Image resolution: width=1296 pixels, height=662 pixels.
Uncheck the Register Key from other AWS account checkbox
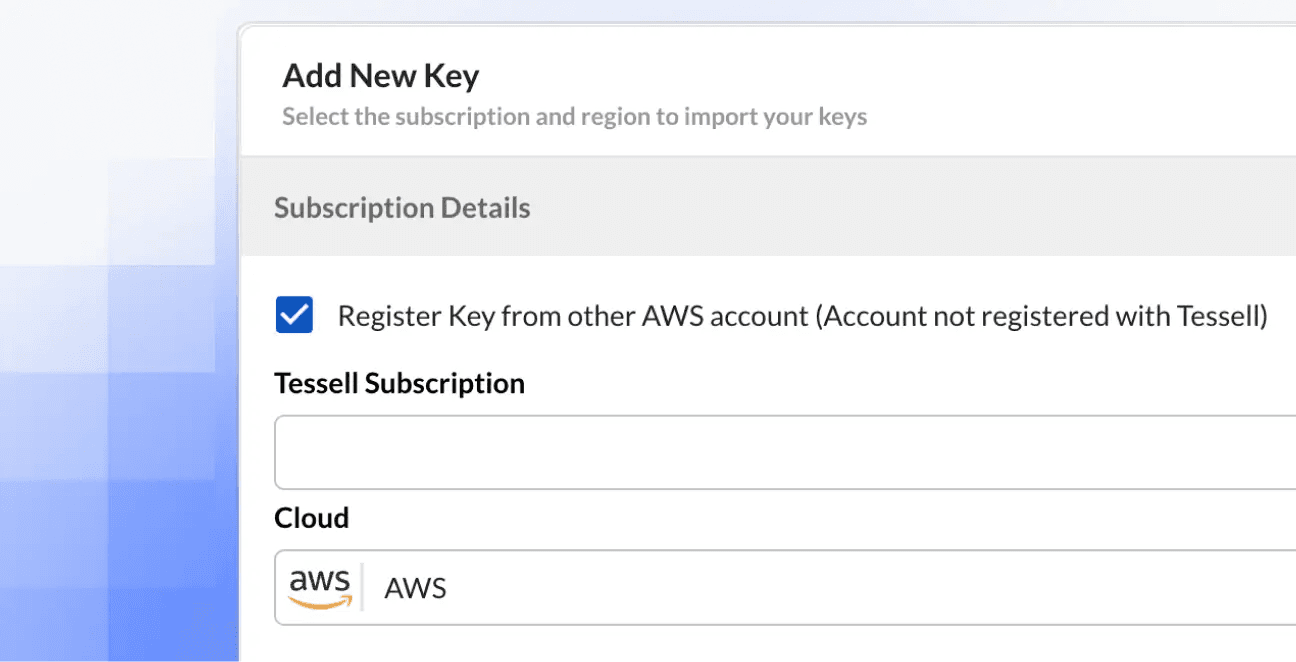pos(294,315)
